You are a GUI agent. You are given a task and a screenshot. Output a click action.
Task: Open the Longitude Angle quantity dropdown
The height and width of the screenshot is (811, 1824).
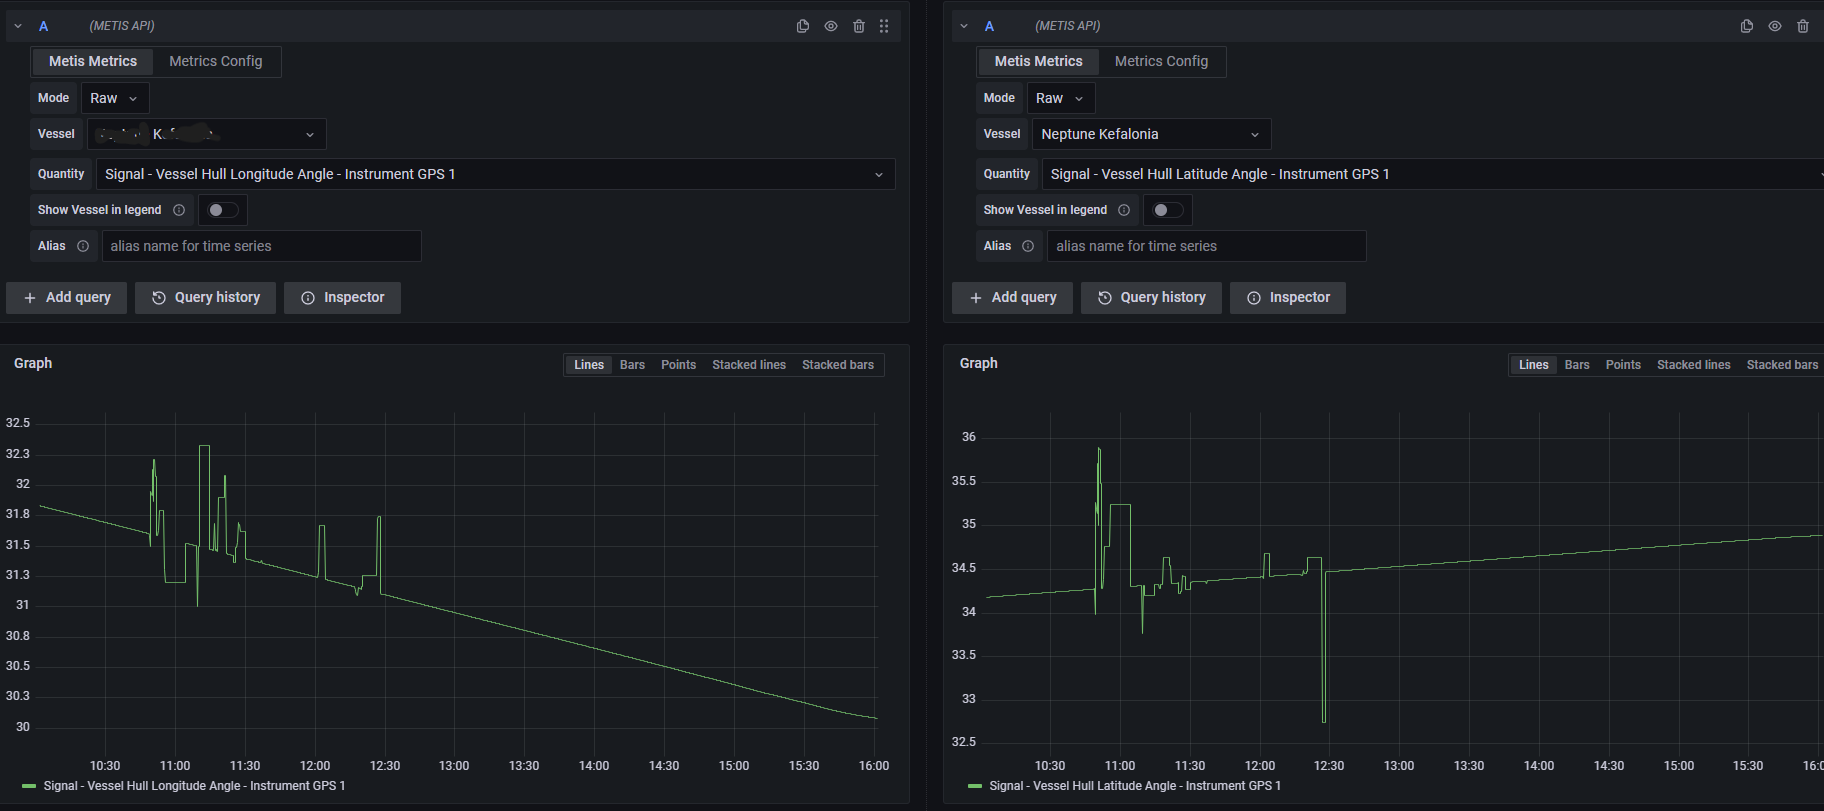tap(494, 174)
